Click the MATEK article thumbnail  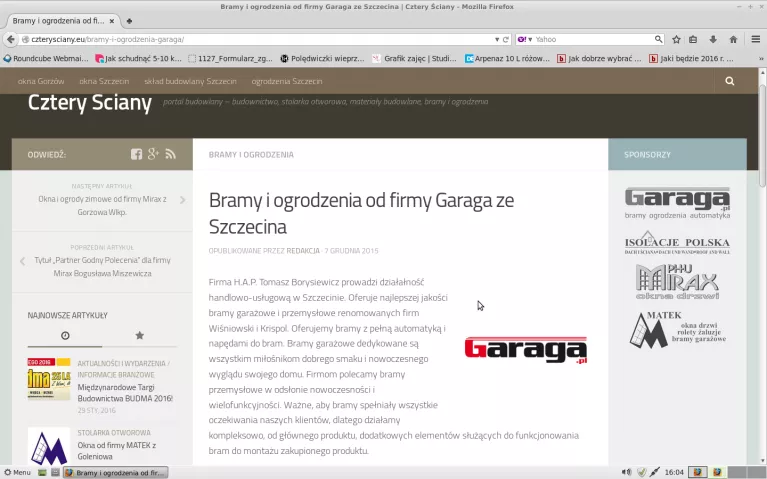click(49, 446)
